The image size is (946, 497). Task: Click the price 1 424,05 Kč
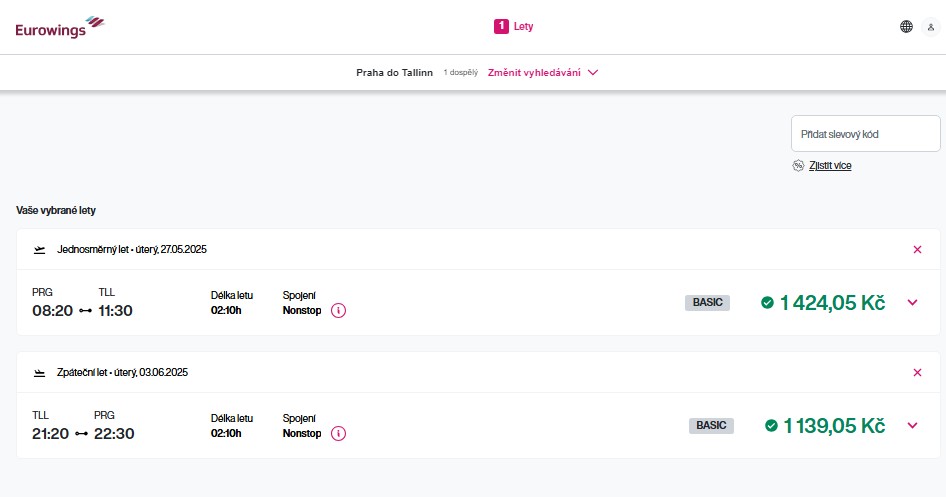[832, 303]
